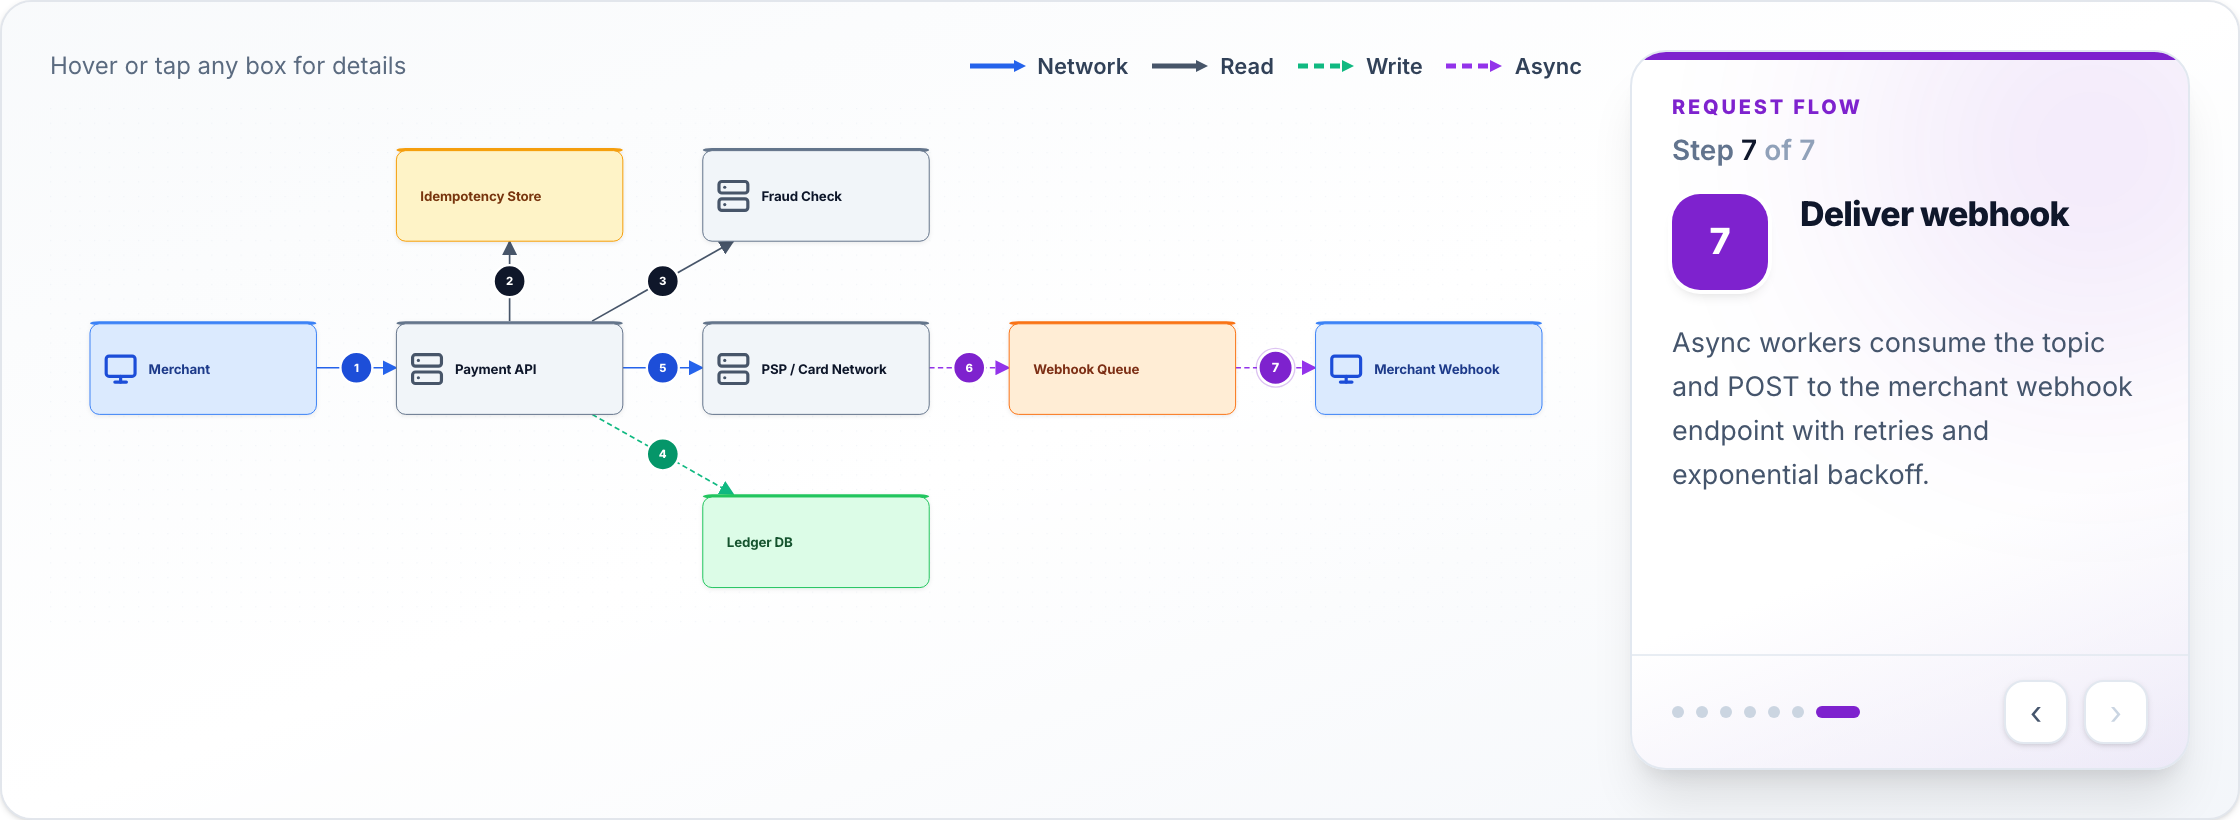Select step 3 marker toward Fraud Check
Image resolution: width=2240 pixels, height=820 pixels.
click(662, 281)
